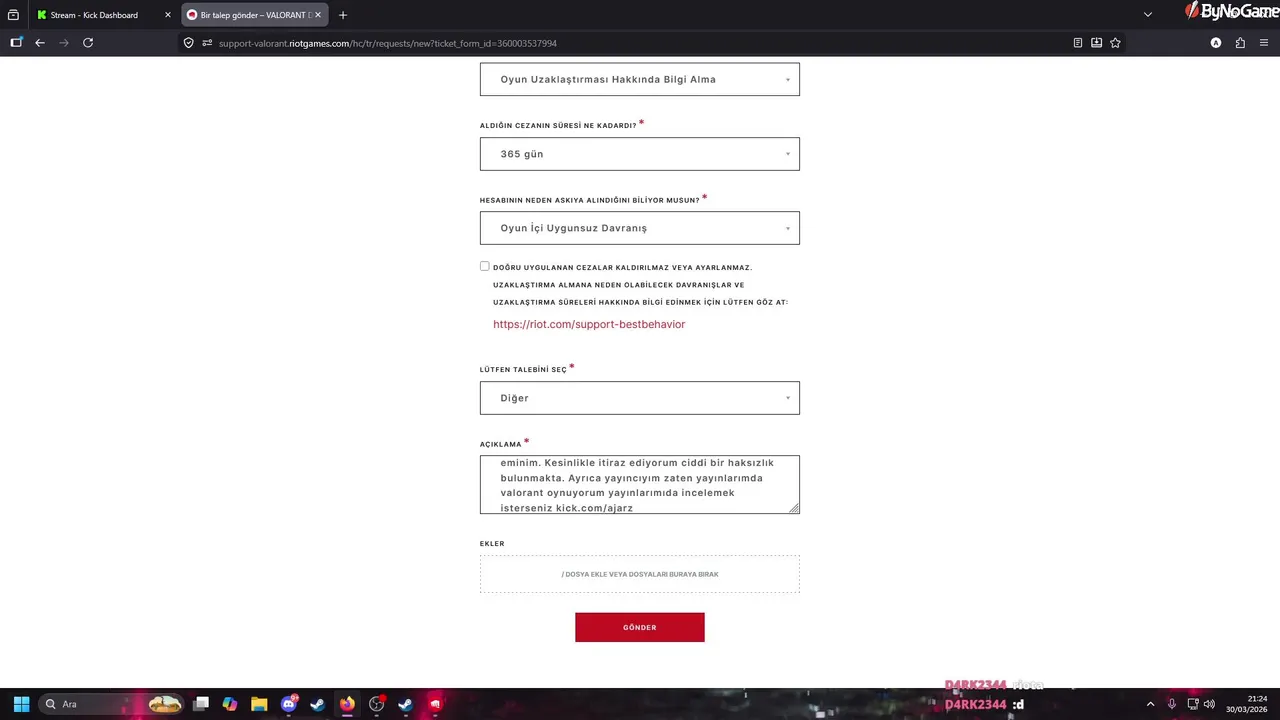
Task: Click the Dosya Ekle attachment drop zone
Action: click(640, 574)
